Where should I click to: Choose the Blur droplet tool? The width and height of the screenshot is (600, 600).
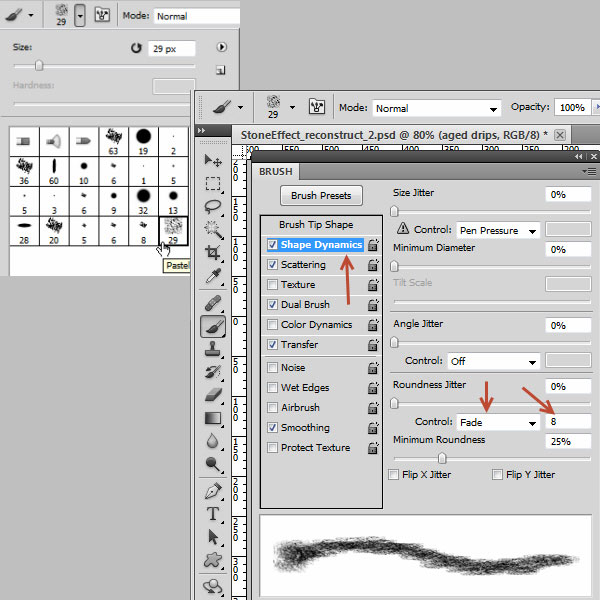pyautogui.click(x=213, y=441)
